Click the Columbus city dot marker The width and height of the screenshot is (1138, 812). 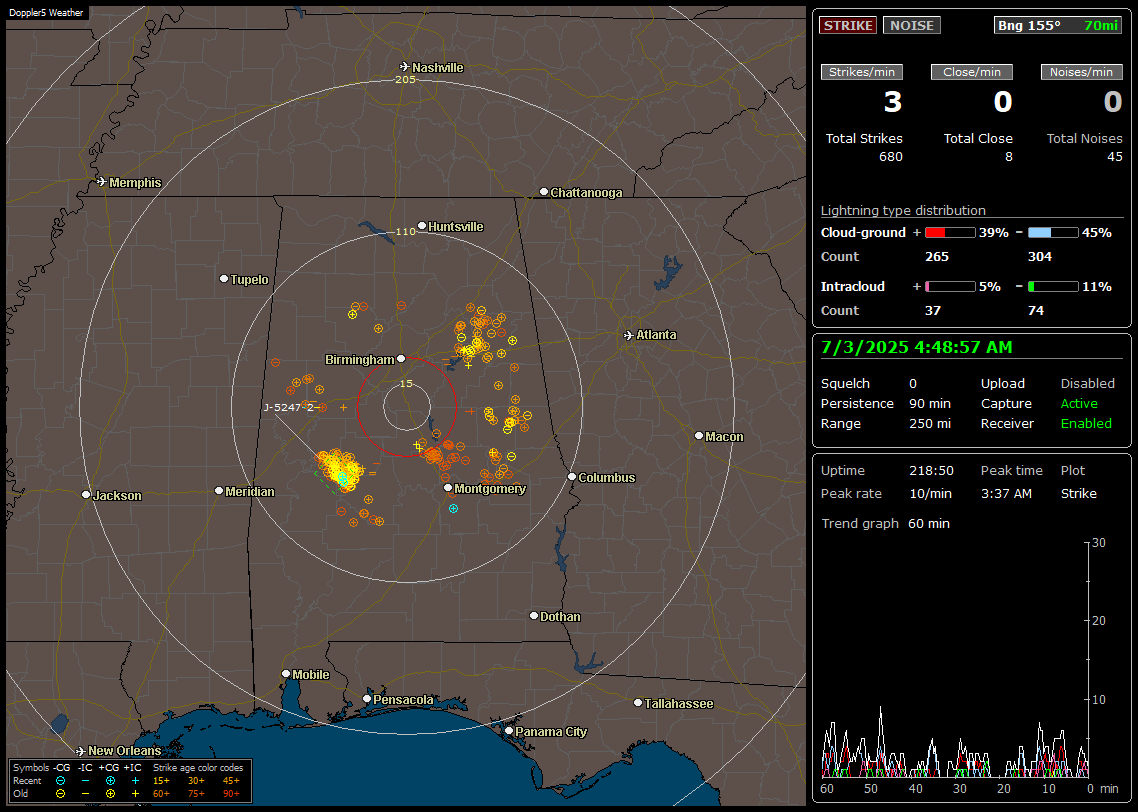coord(572,477)
